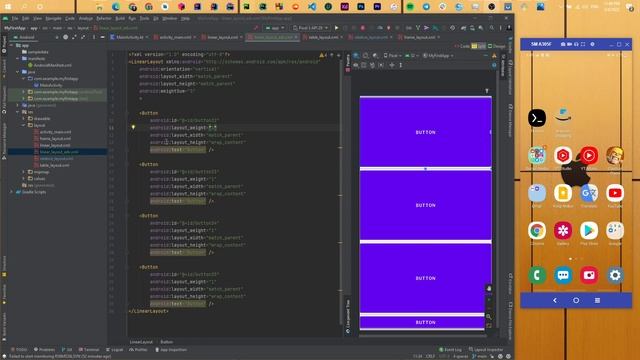Click the zoom in magnifier on design preview

[489, 317]
